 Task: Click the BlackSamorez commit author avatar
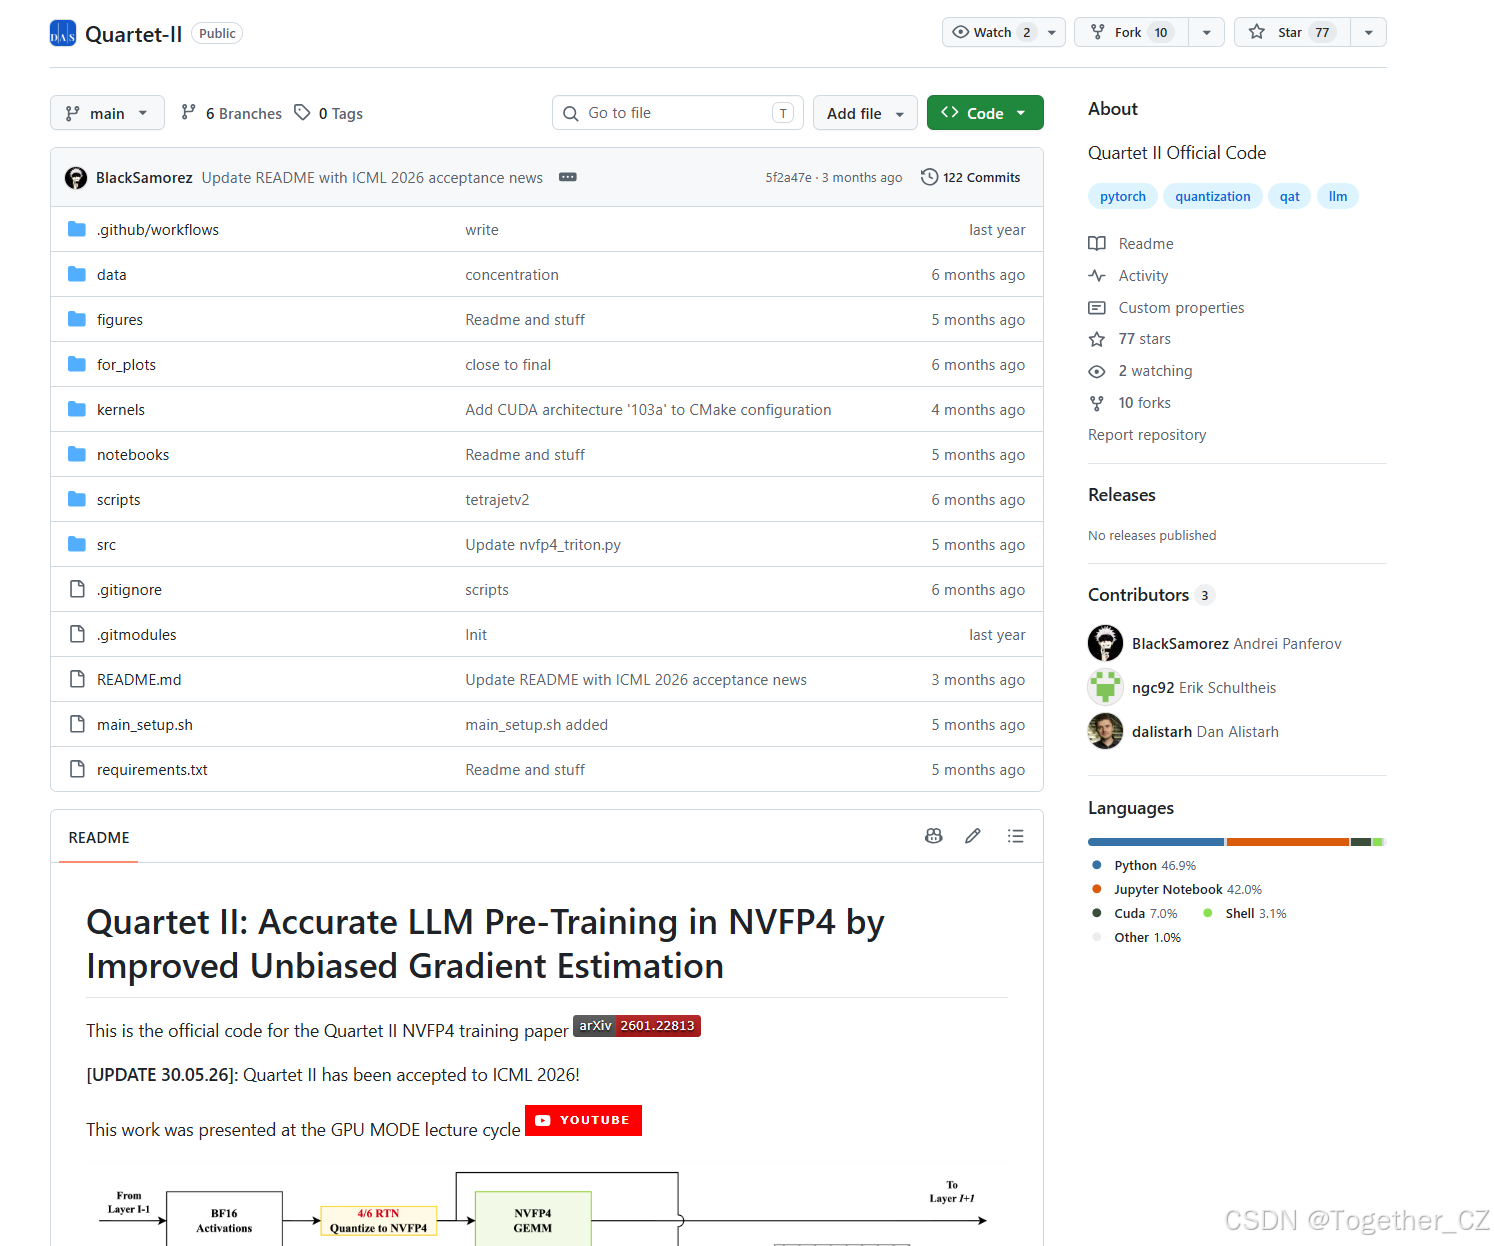[x=76, y=178]
